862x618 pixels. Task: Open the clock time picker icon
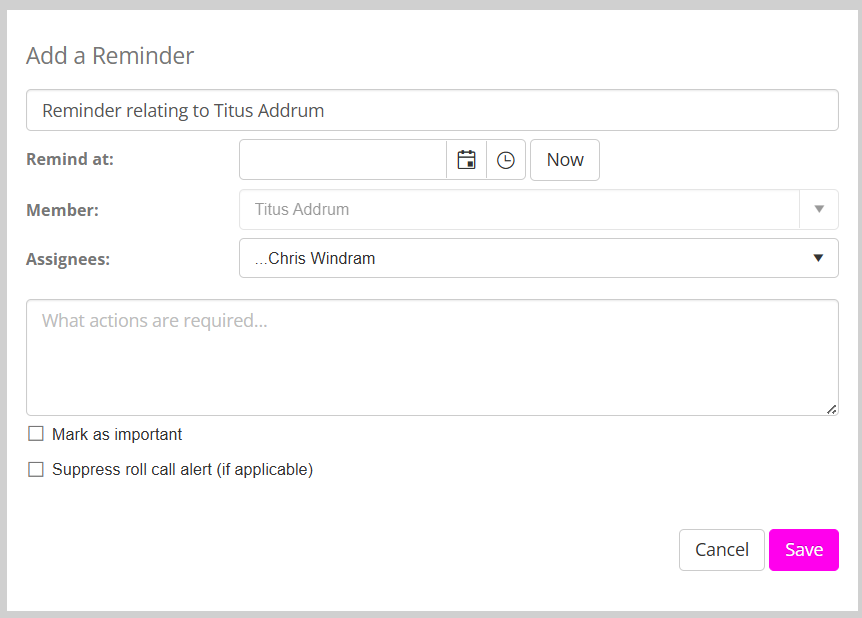coord(506,160)
